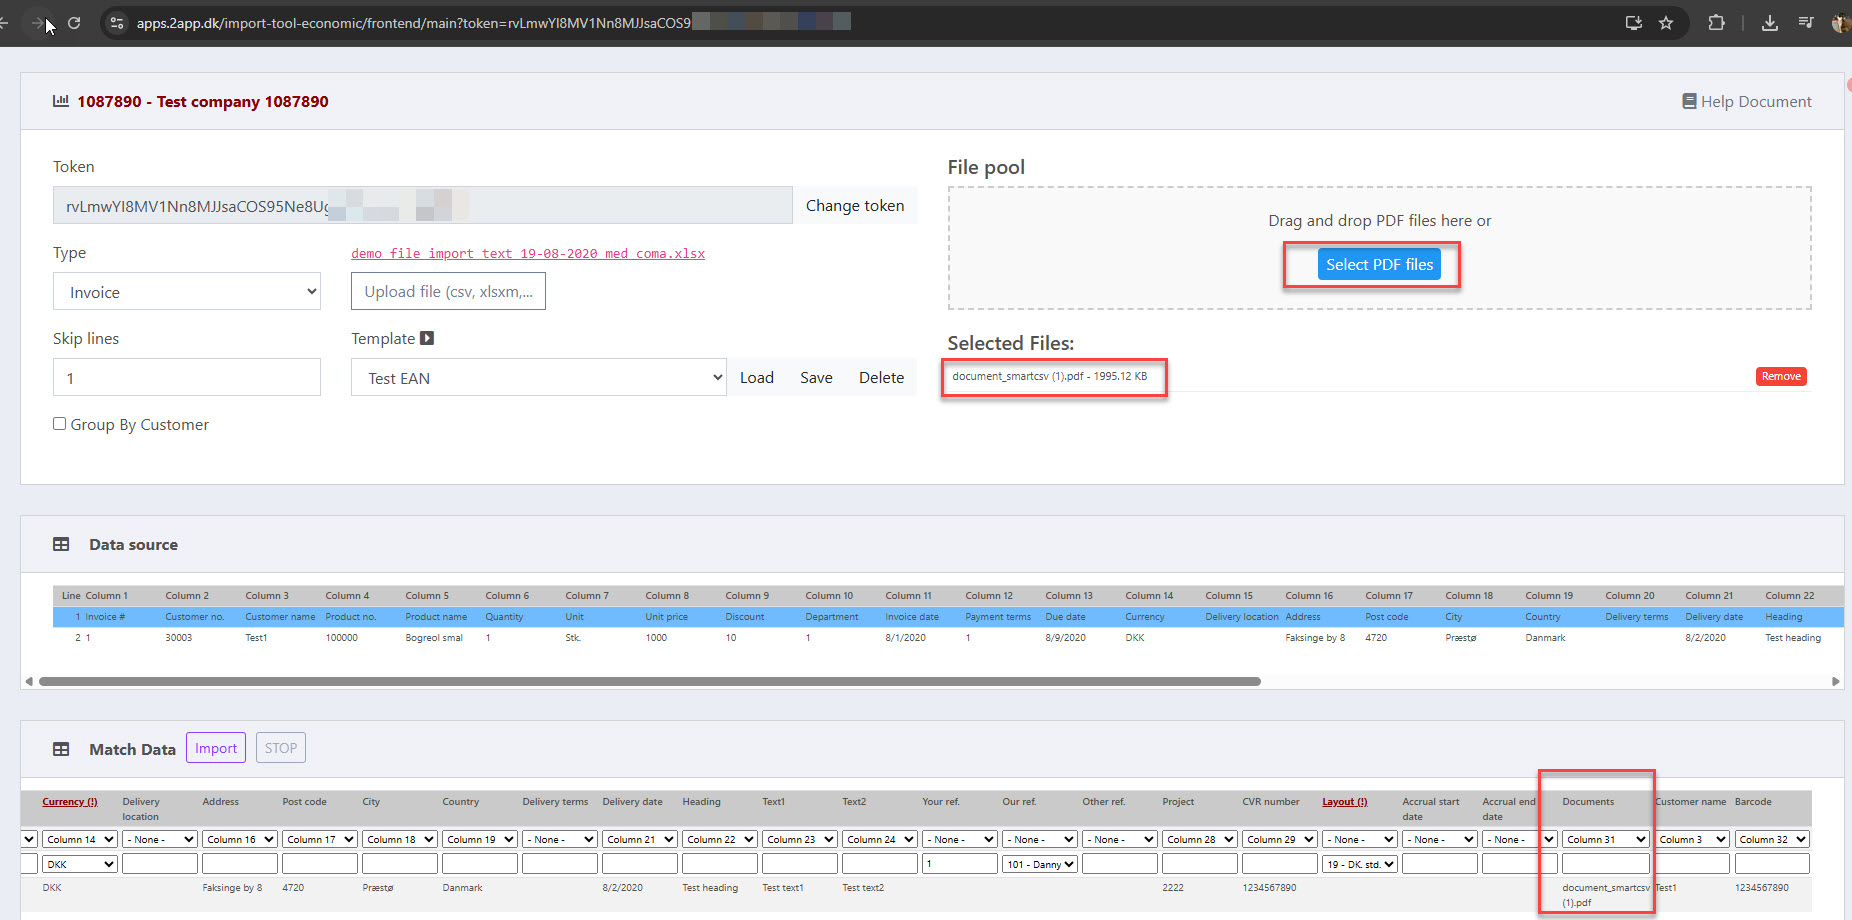Open the Our ref. dropdown showing 101 - Danny

(1039, 864)
